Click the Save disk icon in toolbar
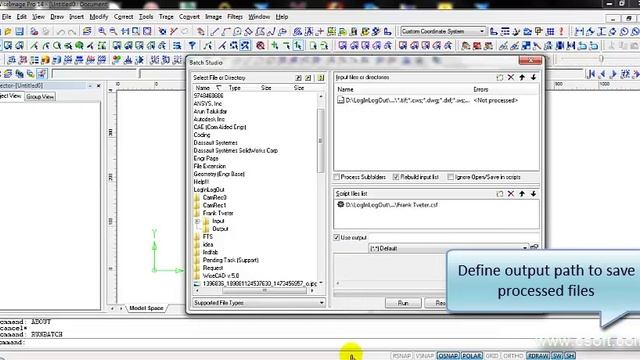Image resolution: width=640 pixels, height=360 pixels. click(19, 31)
